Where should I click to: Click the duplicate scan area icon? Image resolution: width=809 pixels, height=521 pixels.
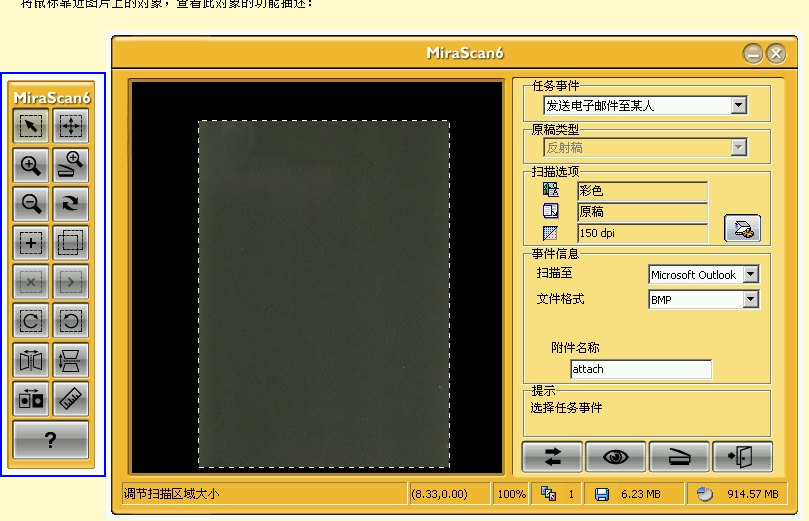click(x=71, y=242)
